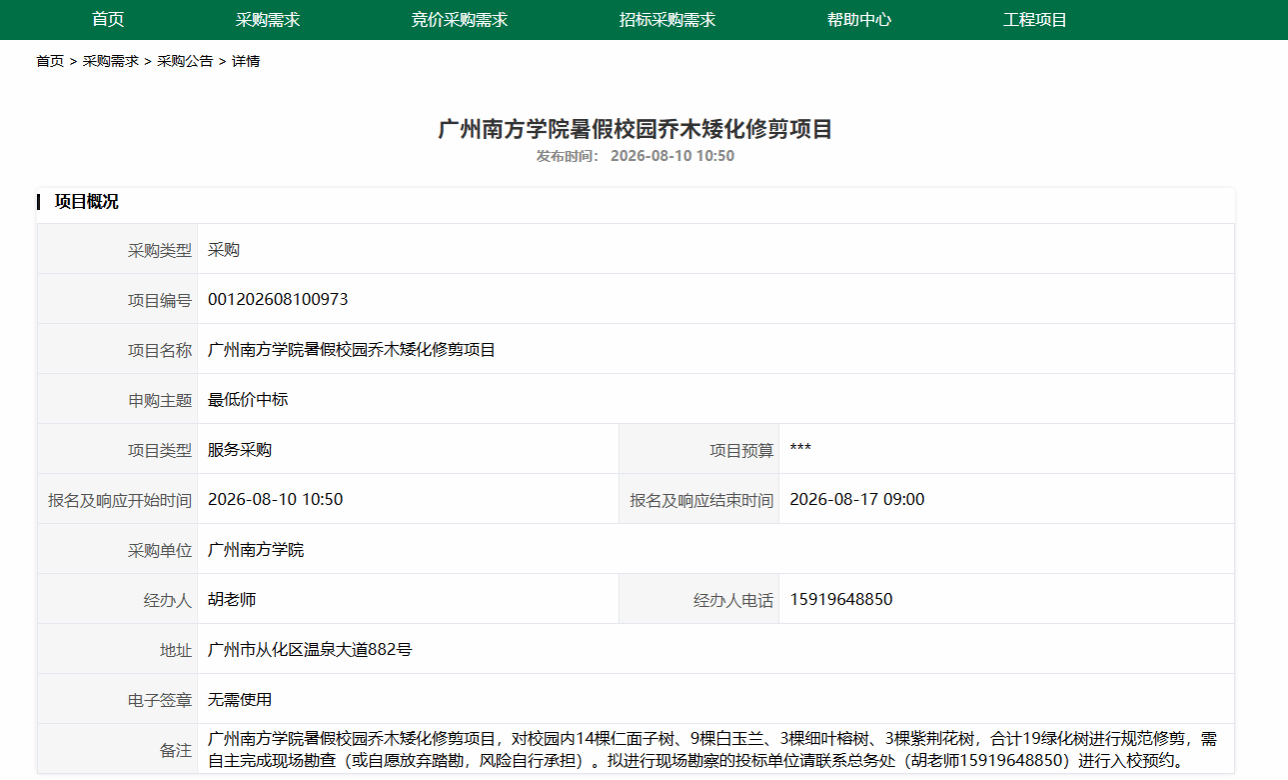Open 采购需求 in the green navigation bar
The height and width of the screenshot is (780, 1288).
pos(268,20)
